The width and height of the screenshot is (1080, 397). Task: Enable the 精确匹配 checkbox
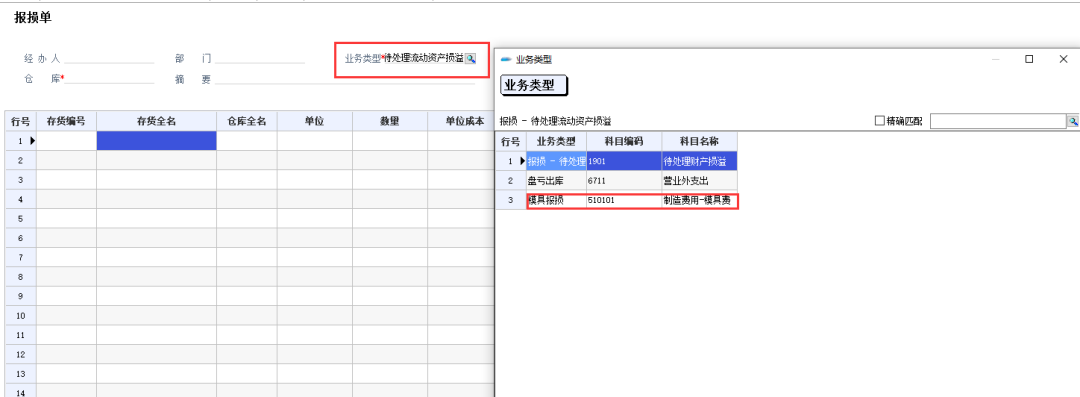tap(880, 121)
